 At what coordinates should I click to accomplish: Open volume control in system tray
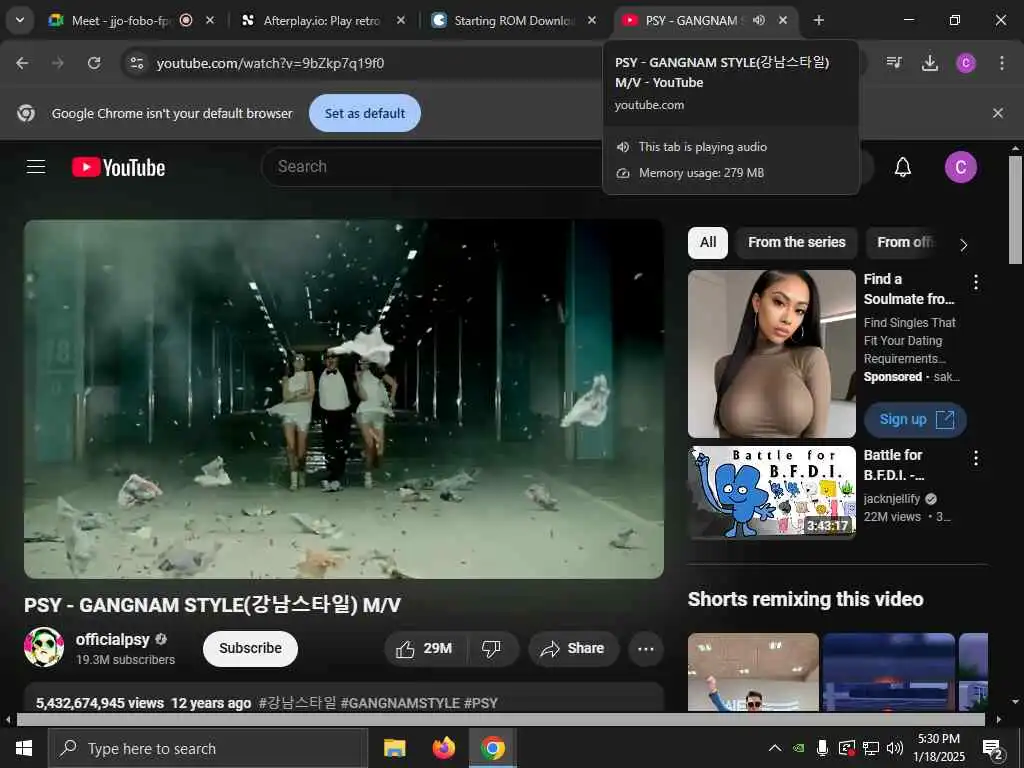tap(895, 748)
